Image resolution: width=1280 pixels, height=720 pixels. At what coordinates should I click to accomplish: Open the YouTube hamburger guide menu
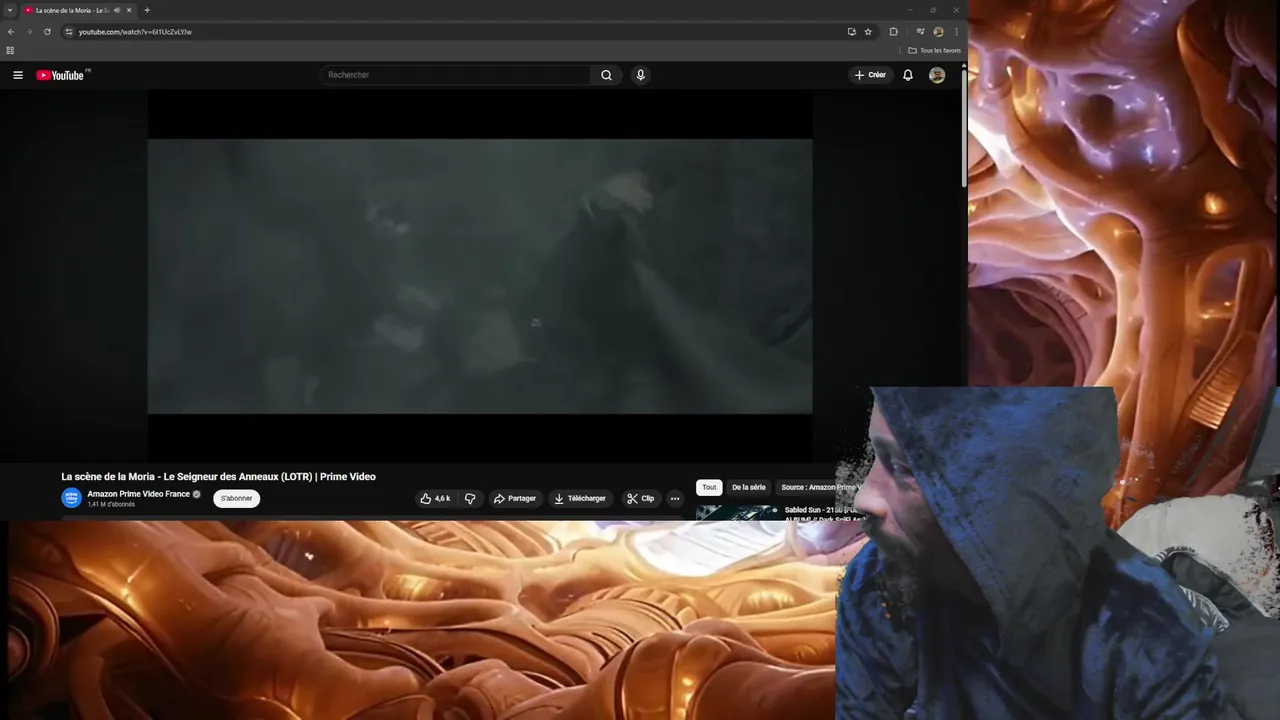coord(18,75)
